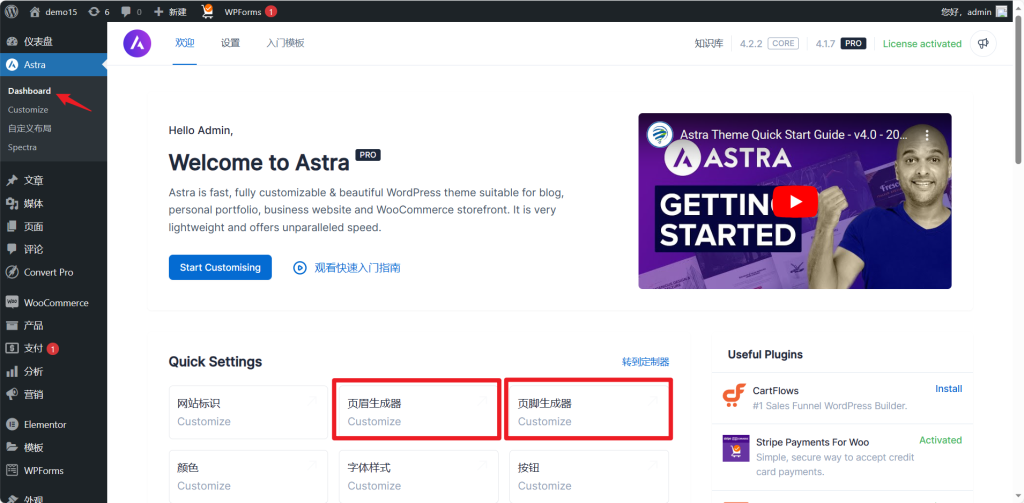Image resolution: width=1024 pixels, height=503 pixels.
Task: Select Customize under Astra submenu
Action: (28, 110)
